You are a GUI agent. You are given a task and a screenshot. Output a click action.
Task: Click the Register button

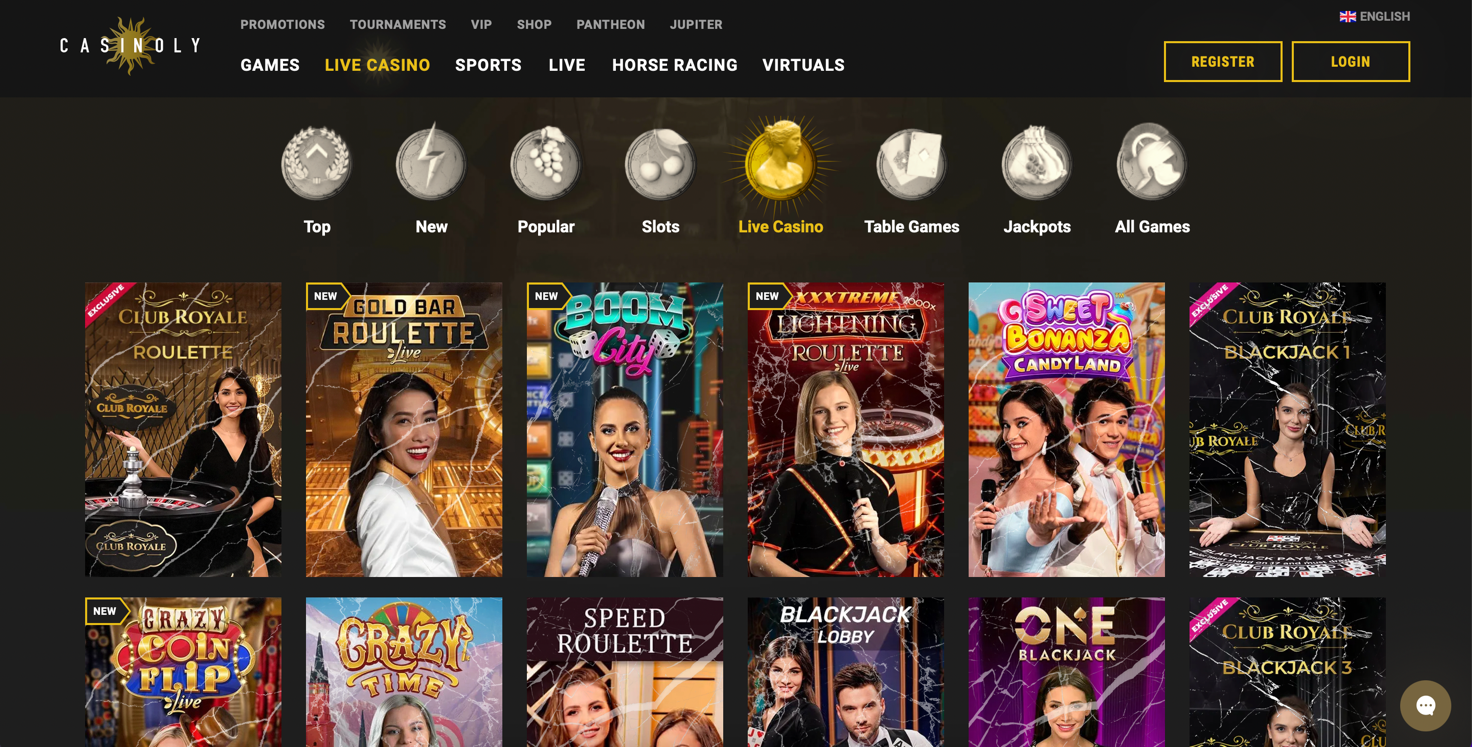[1222, 62]
